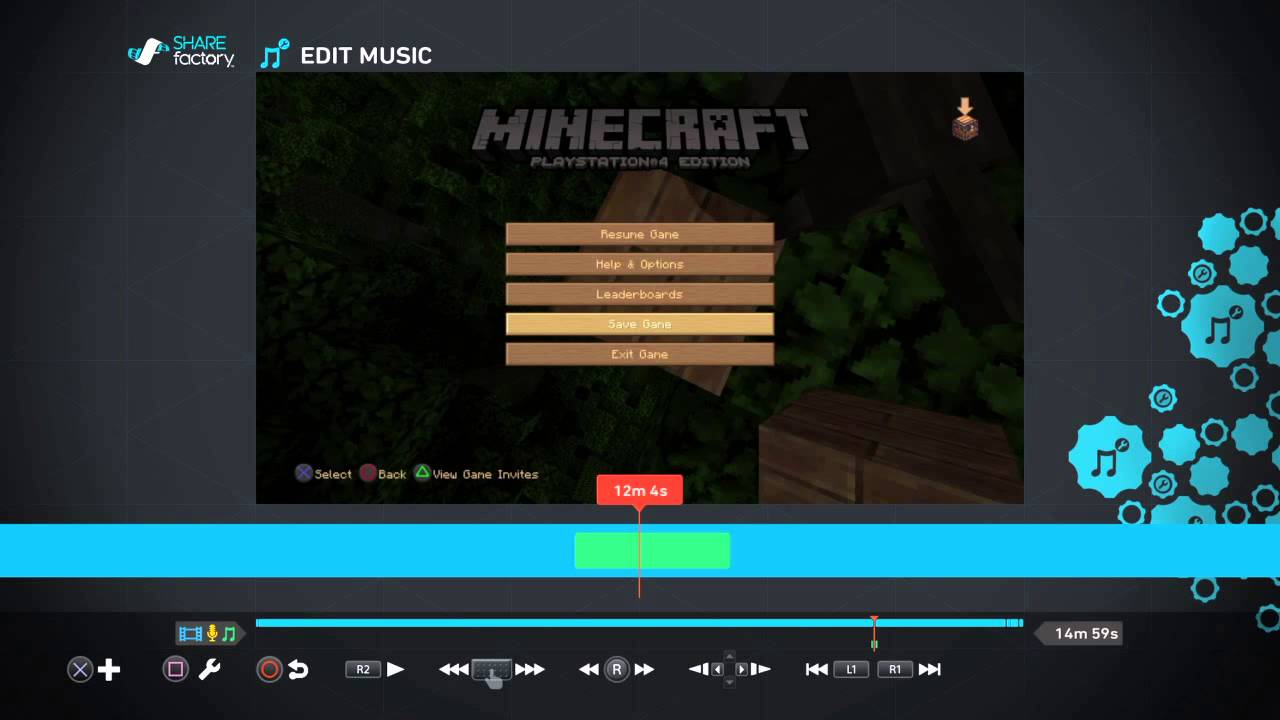
Task: Click the cross button icon for Add
Action: click(80, 670)
